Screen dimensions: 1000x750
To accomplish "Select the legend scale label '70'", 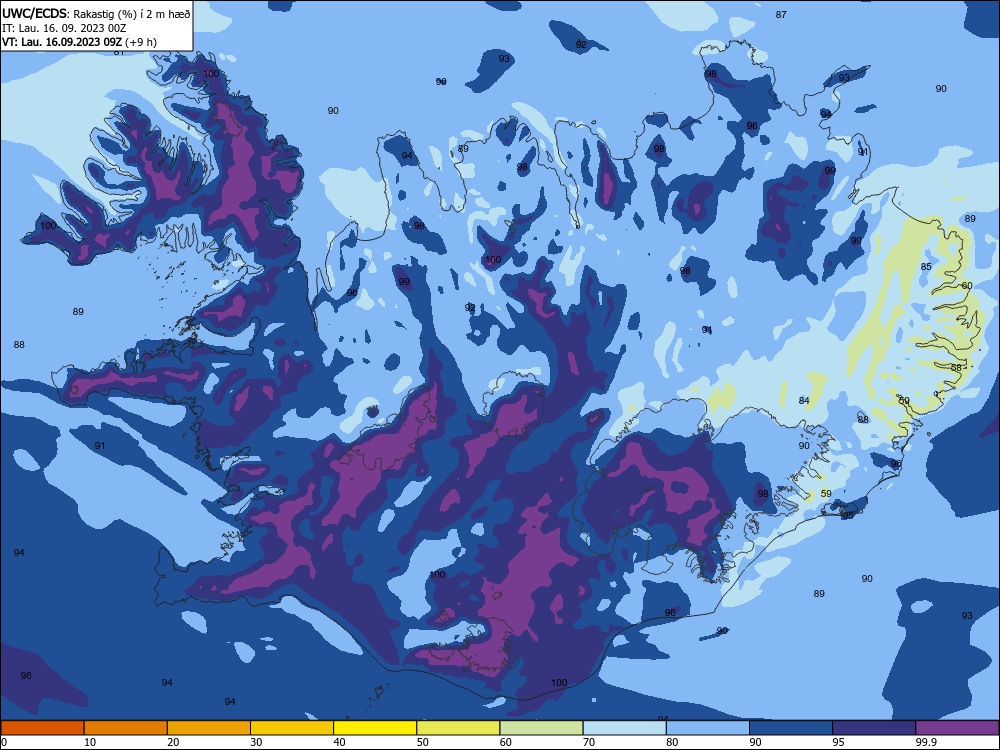I will click(x=589, y=742).
